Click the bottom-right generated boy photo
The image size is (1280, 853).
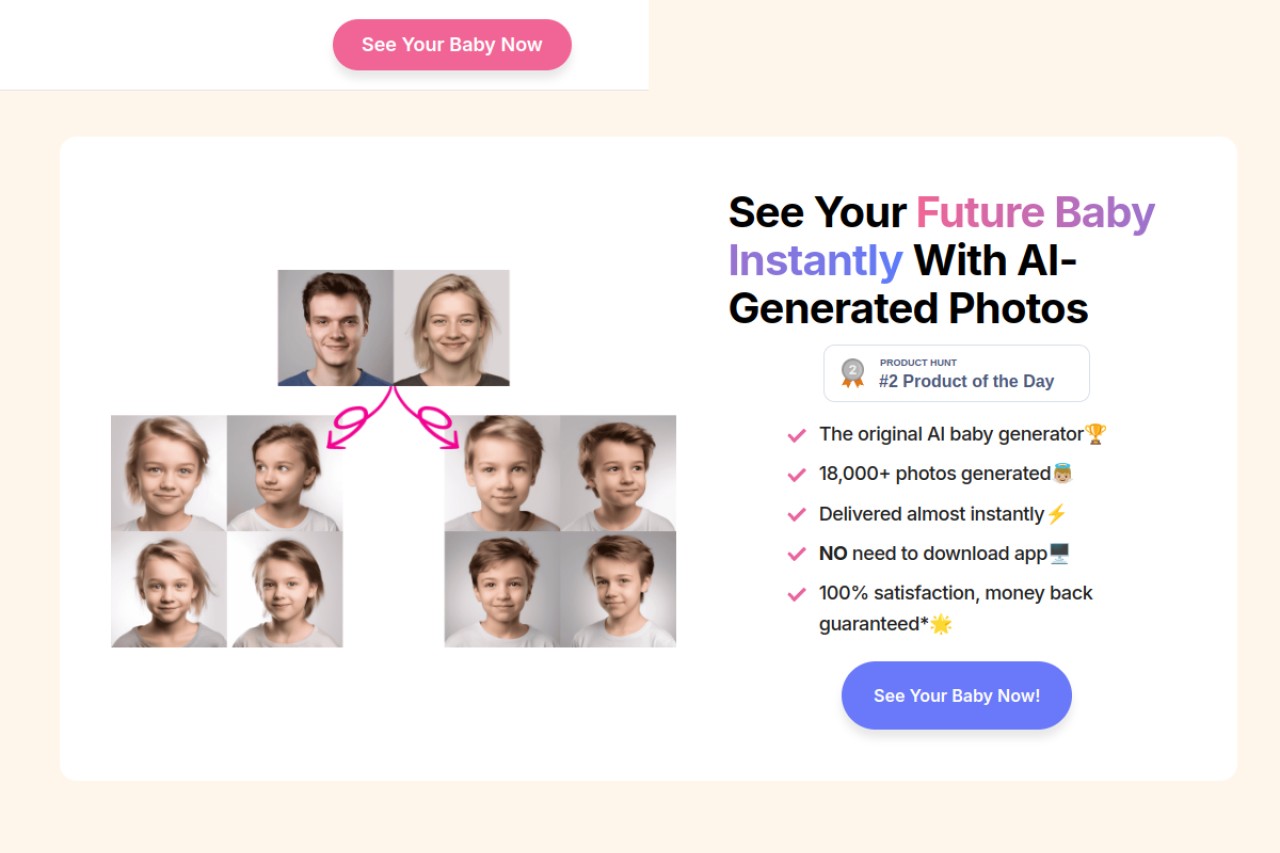click(x=618, y=589)
